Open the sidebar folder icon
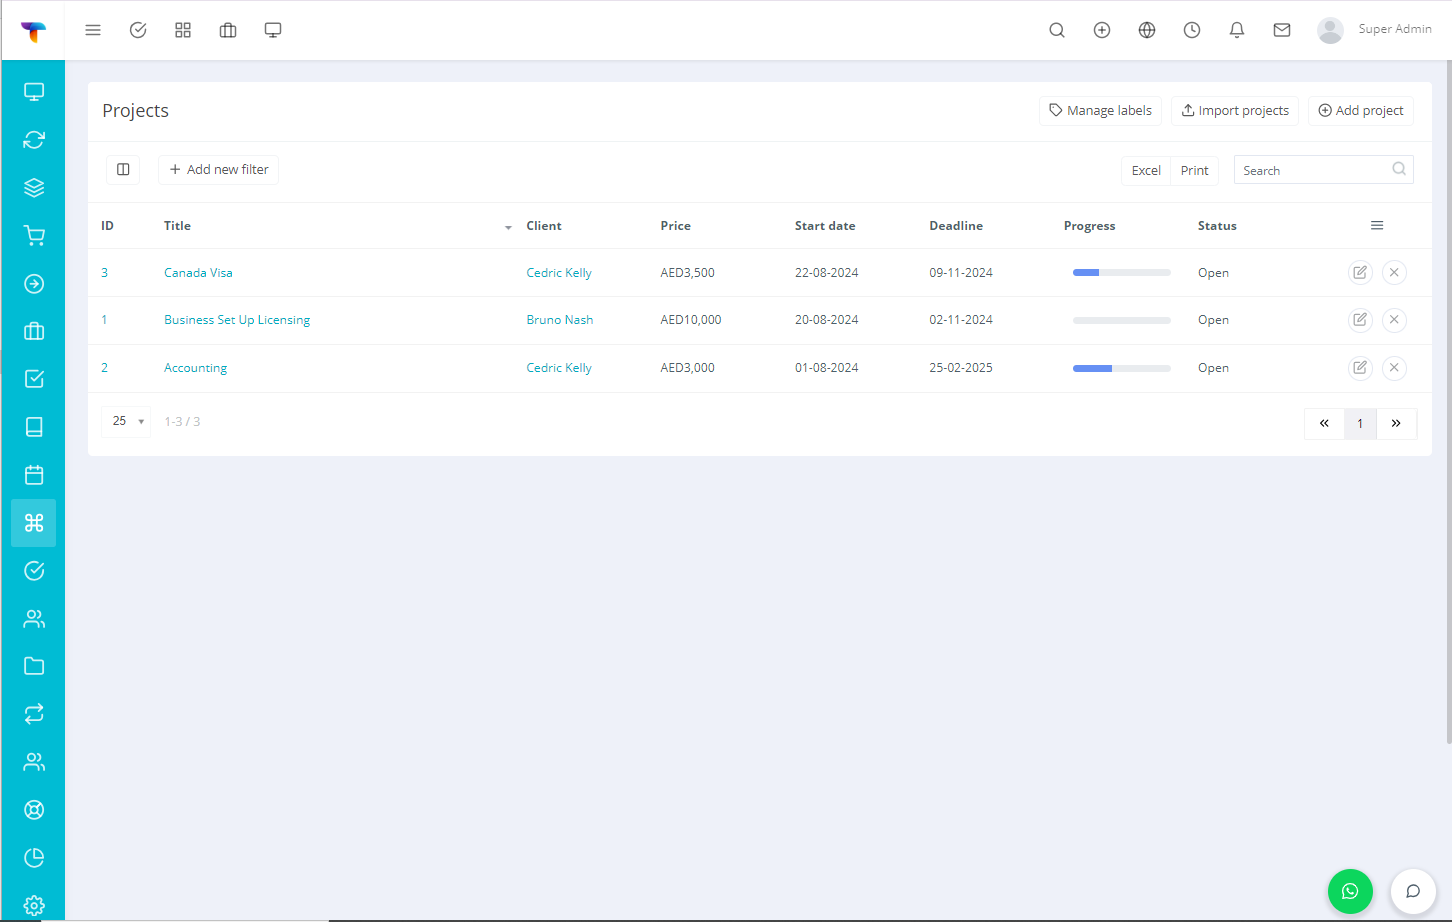The height and width of the screenshot is (922, 1452). click(34, 666)
